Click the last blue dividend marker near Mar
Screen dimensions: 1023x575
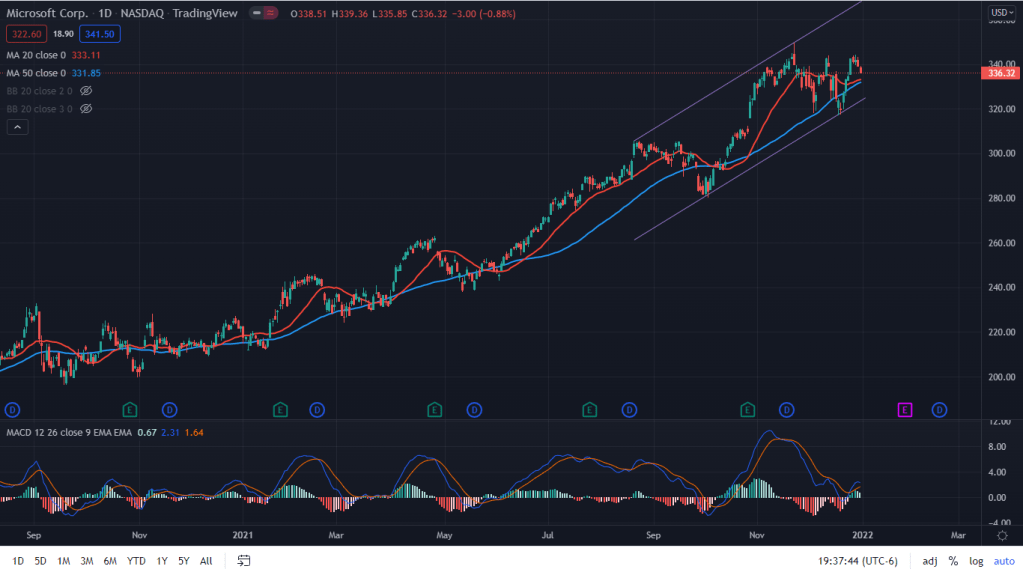point(939,409)
